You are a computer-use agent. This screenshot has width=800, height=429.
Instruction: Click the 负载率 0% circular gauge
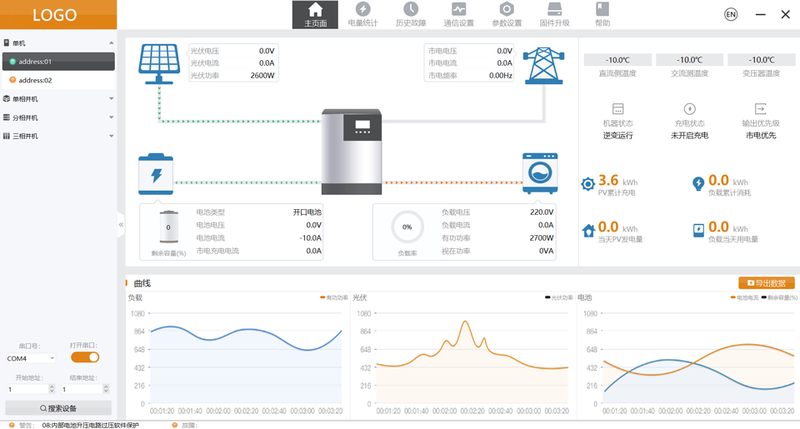coord(407,227)
